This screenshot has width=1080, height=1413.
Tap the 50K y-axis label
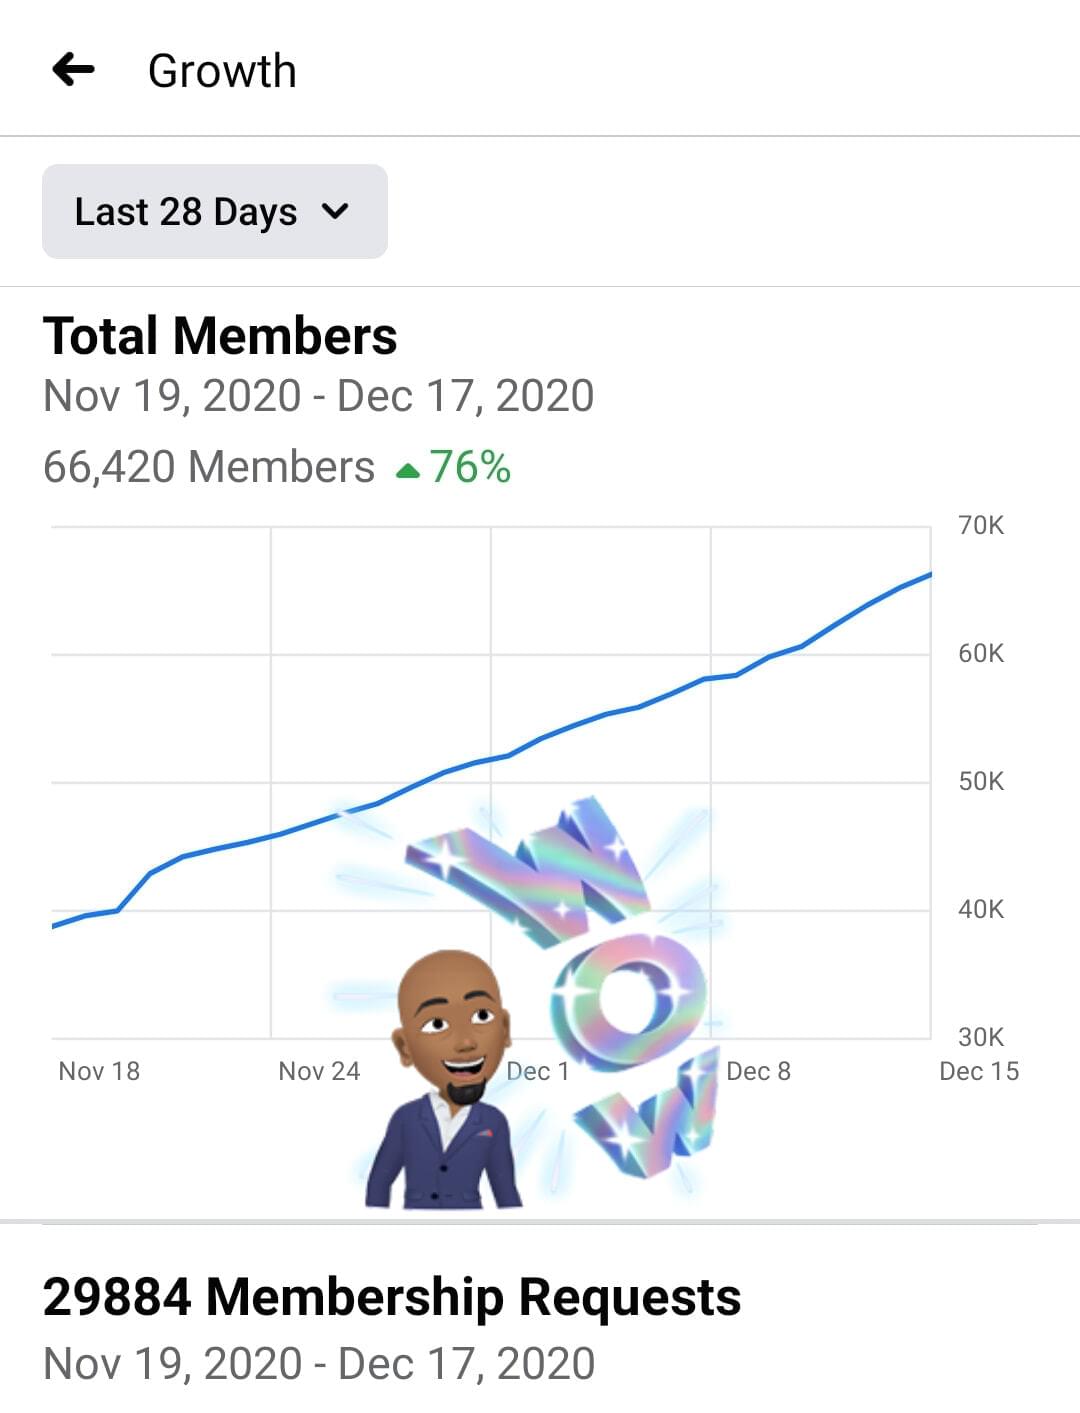point(980,781)
